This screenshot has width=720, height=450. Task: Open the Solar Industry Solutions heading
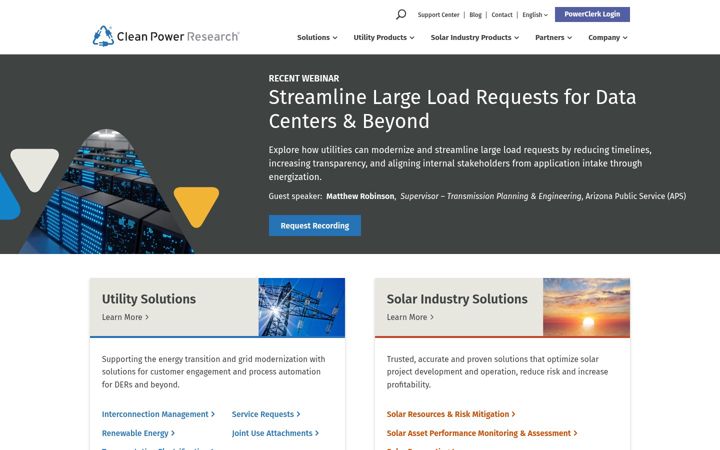(457, 299)
